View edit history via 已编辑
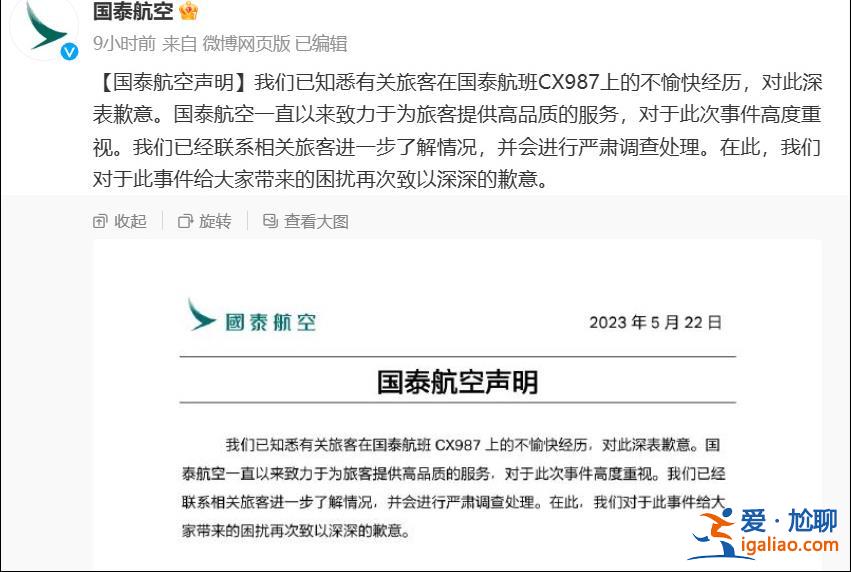Viewport: 851px width, 572px height. pos(321,43)
